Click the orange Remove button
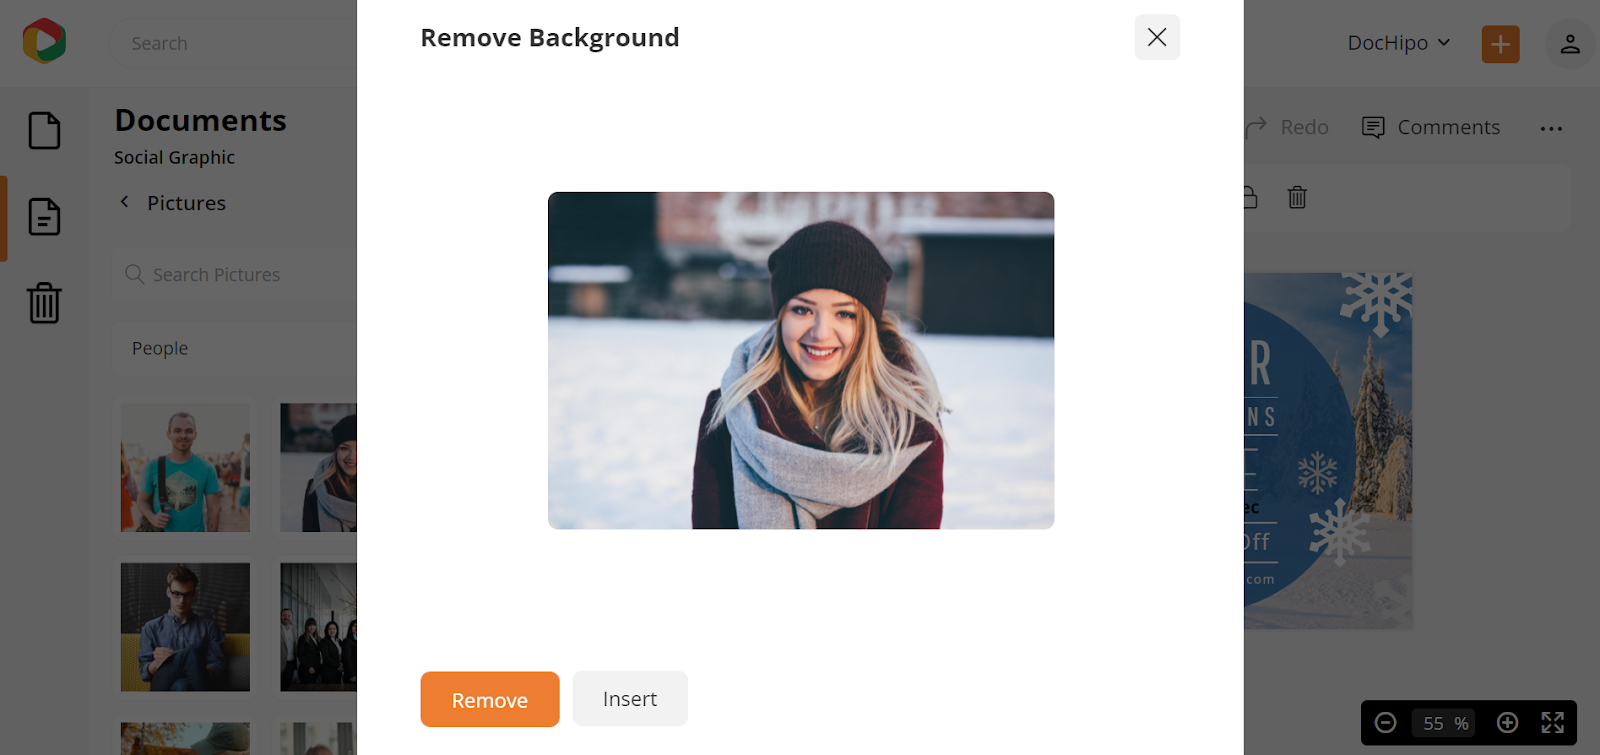The image size is (1600, 755). pos(489,699)
